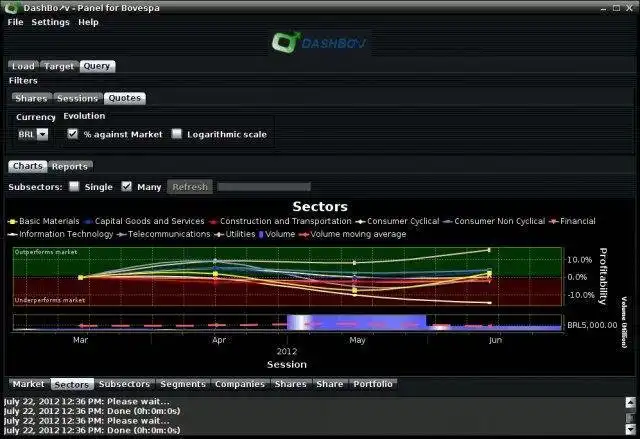640x439 pixels.
Task: Click the BRL5,000.00 volume axis label
Action: (x=592, y=325)
